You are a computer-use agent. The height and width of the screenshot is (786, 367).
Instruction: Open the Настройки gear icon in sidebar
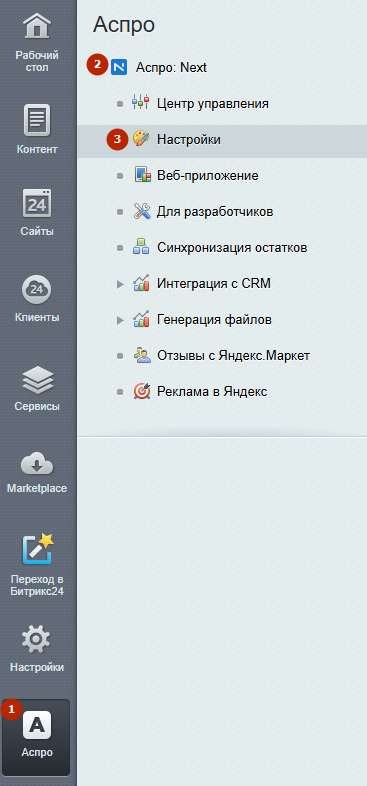pos(37,640)
